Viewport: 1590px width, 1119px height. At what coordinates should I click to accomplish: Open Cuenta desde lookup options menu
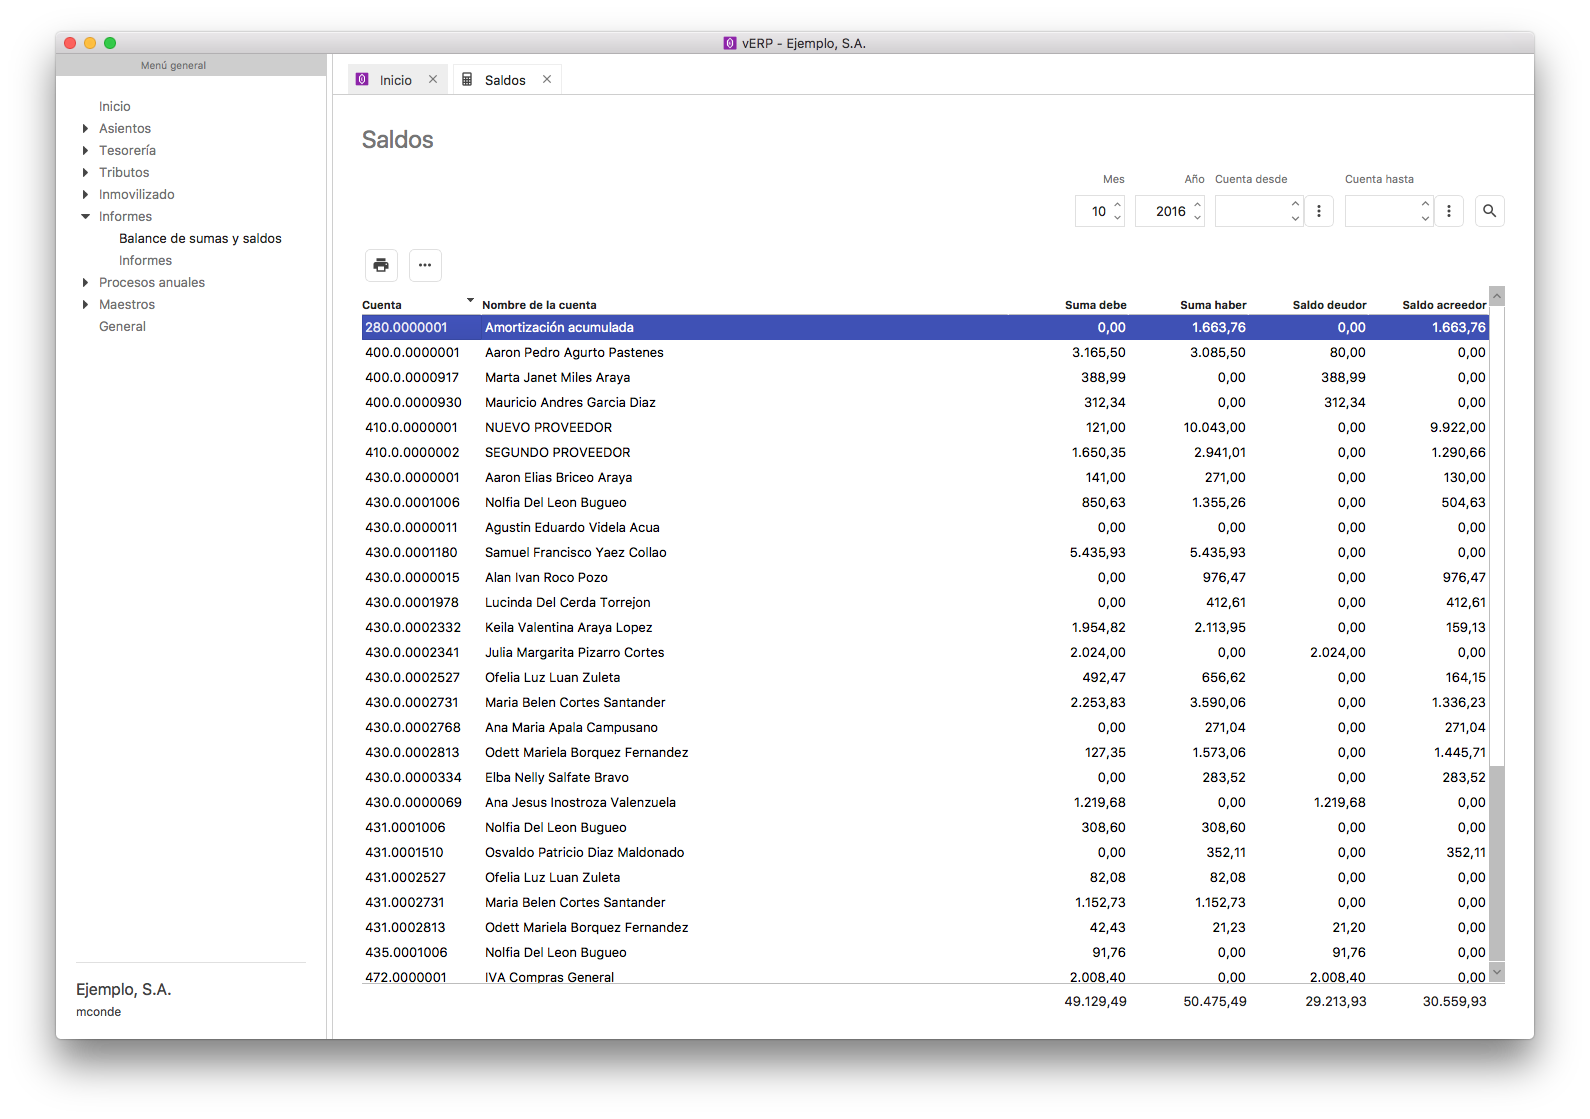[x=1319, y=211]
